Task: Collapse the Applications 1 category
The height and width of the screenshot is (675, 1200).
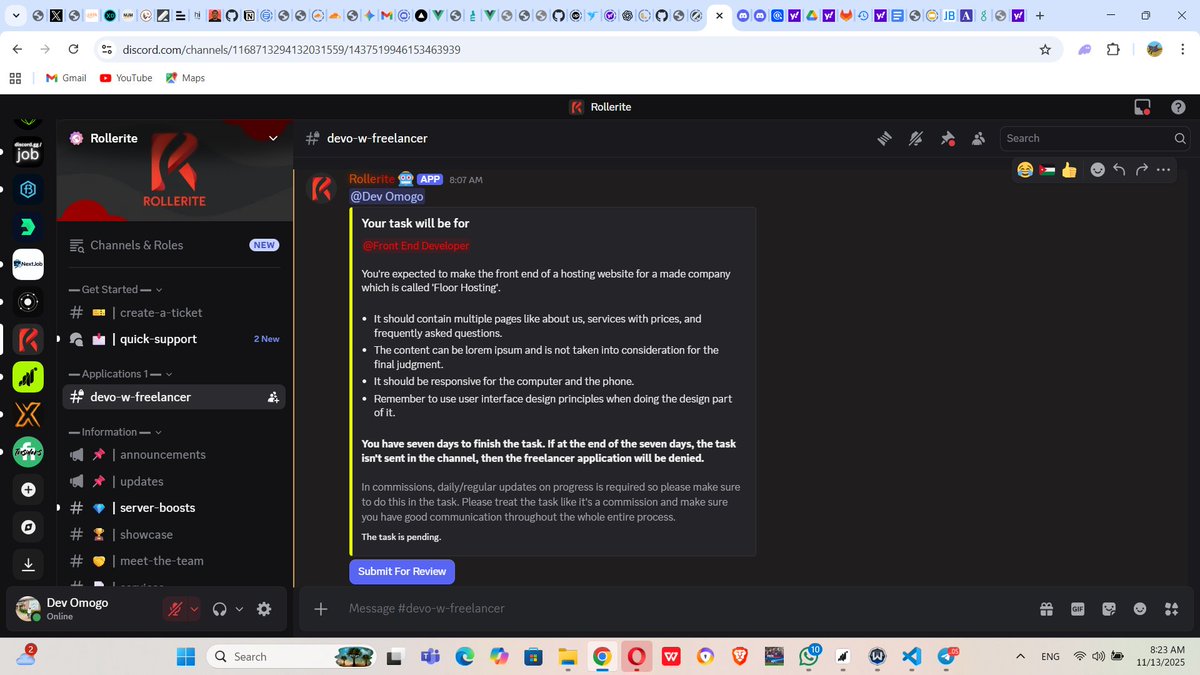Action: click(120, 374)
